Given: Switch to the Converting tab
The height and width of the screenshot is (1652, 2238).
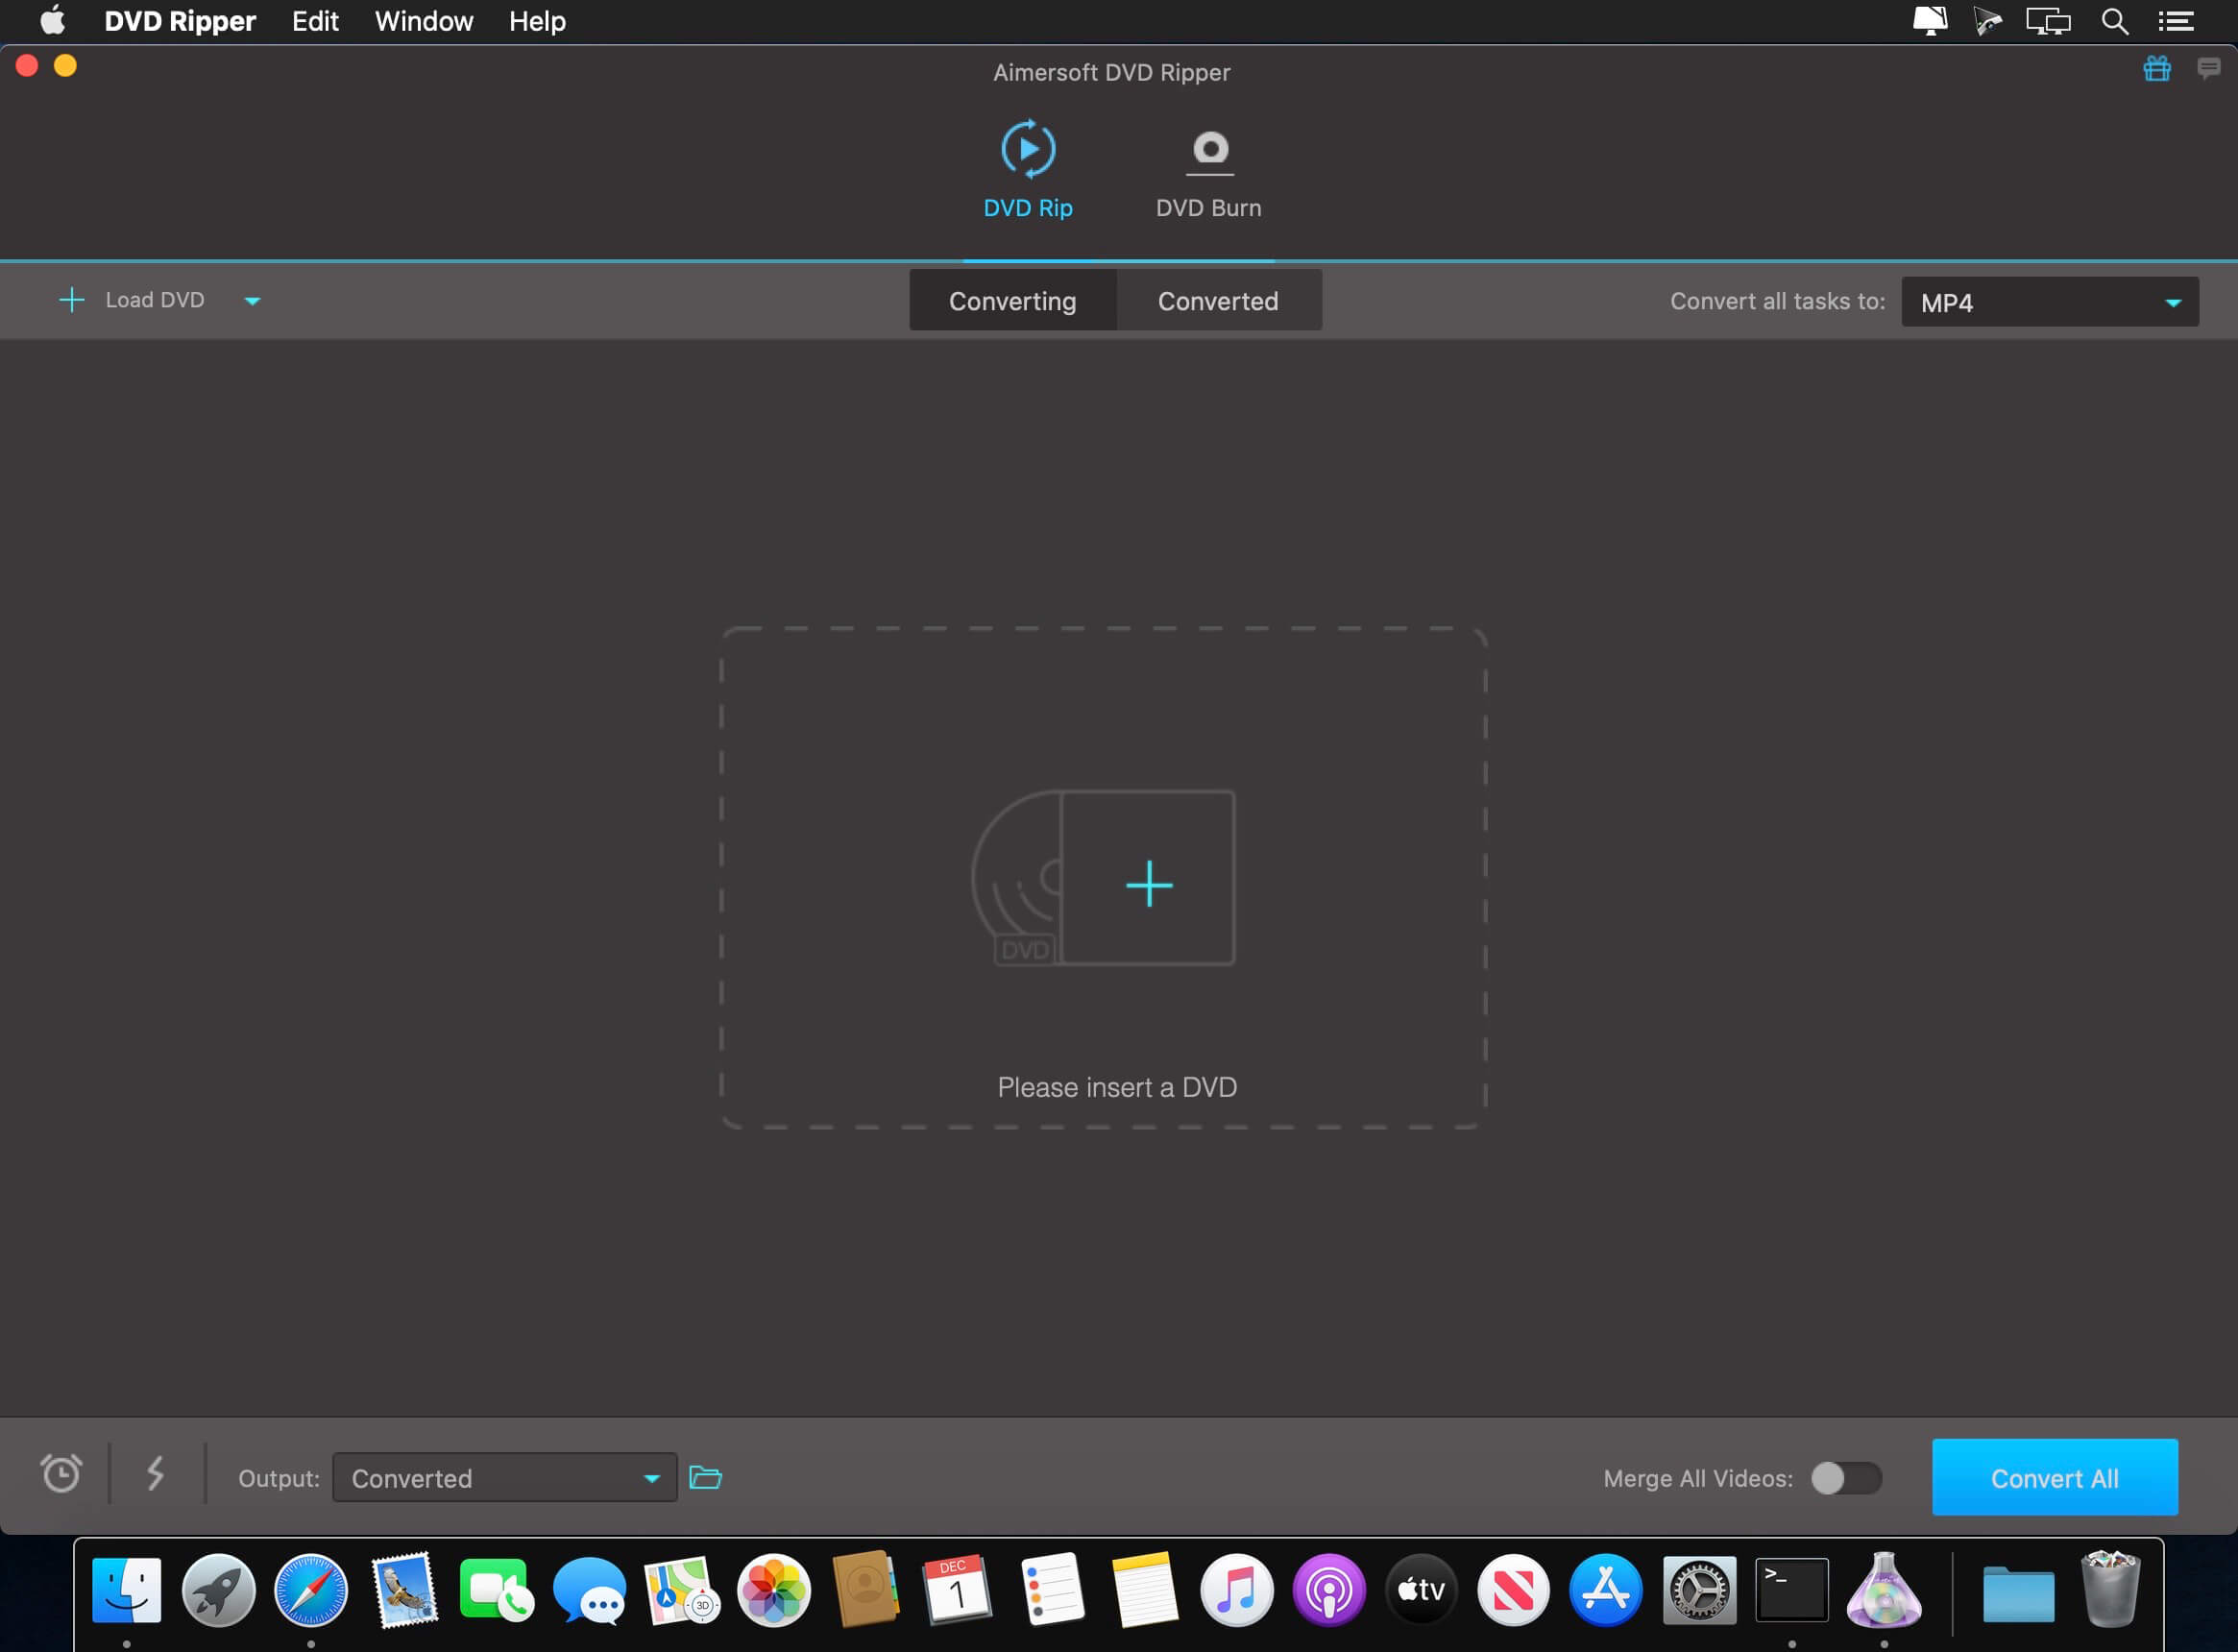Looking at the screenshot, I should coord(1012,301).
